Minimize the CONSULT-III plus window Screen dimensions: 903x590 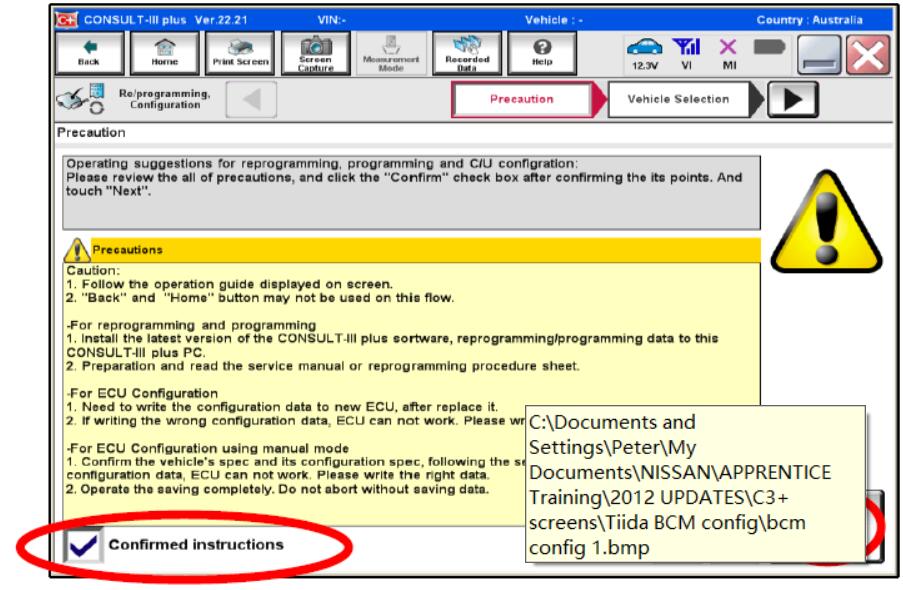[x=819, y=55]
